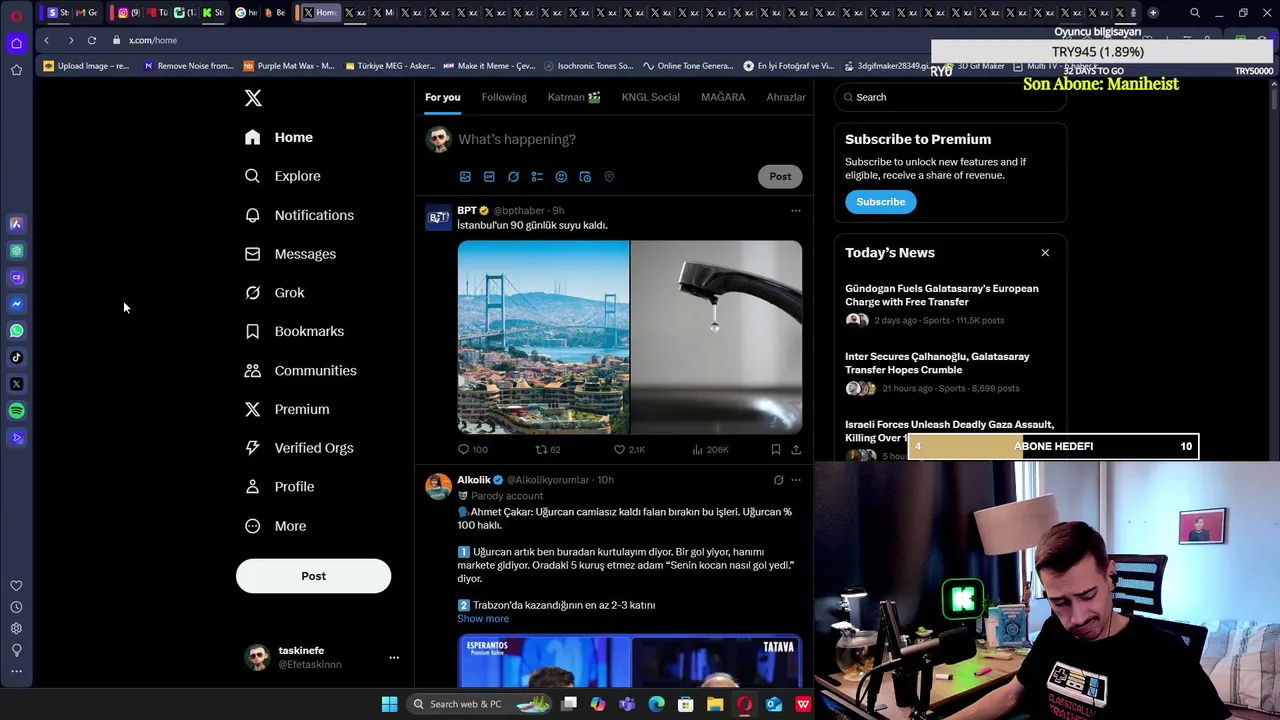Open WhatsApp in Opera sidebar
The image size is (1280, 720).
point(16,331)
